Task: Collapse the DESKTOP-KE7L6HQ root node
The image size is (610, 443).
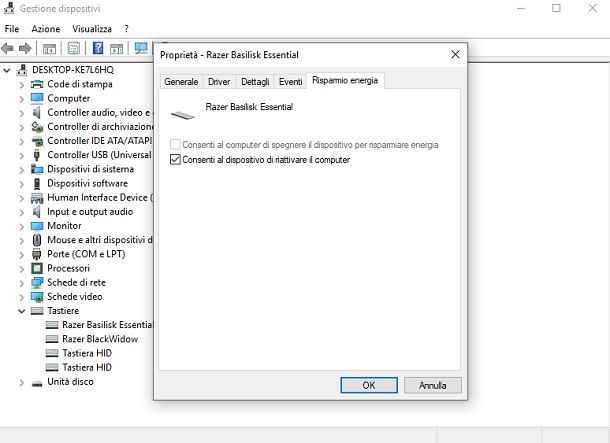Action: tap(7, 70)
